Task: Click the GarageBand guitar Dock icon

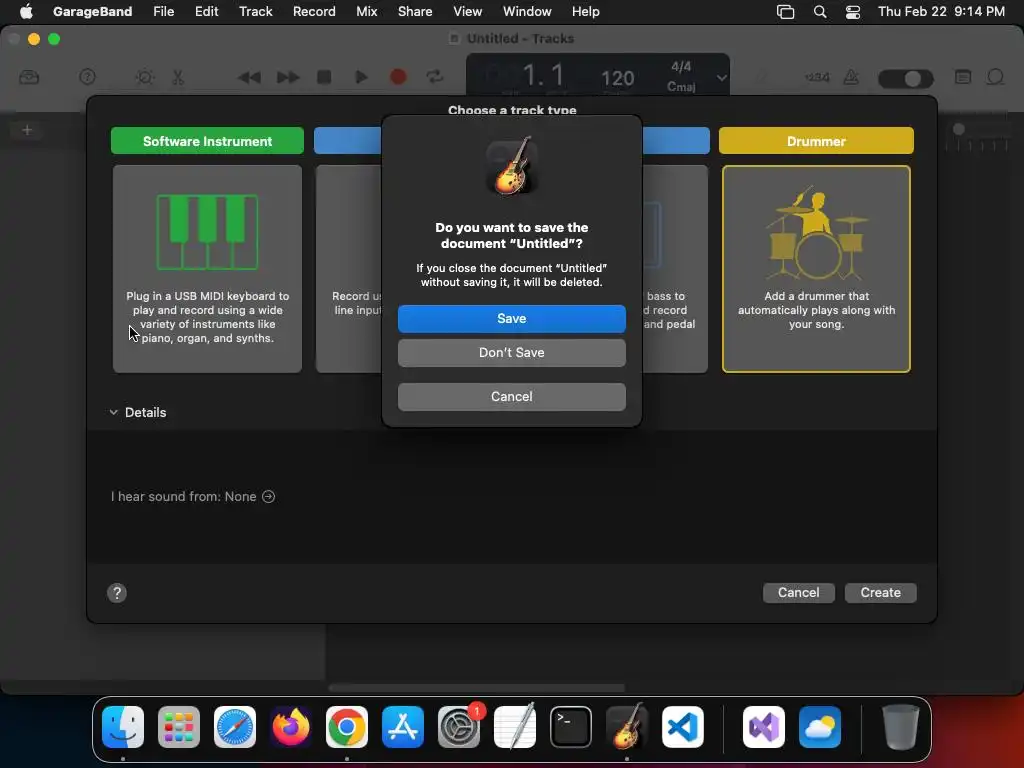Action: click(627, 727)
